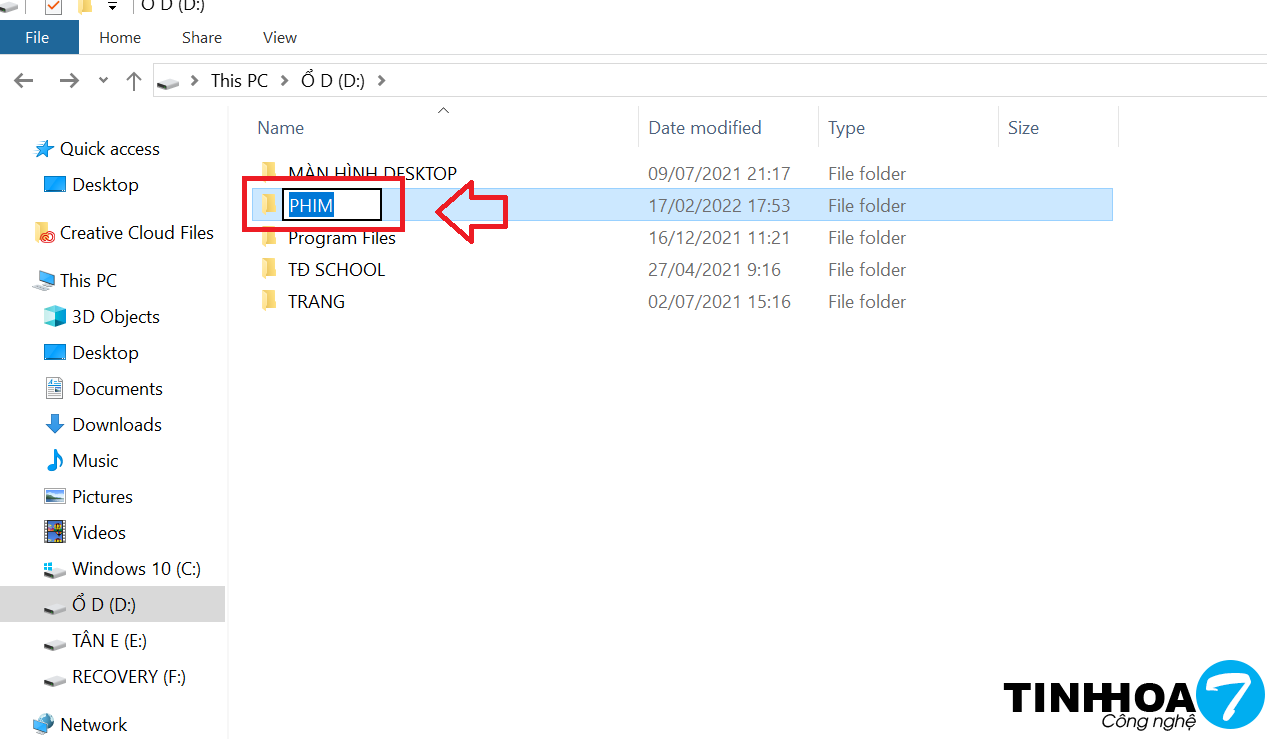Select 3D Objects in navigation pane
This screenshot has width=1267, height=739.
(115, 317)
